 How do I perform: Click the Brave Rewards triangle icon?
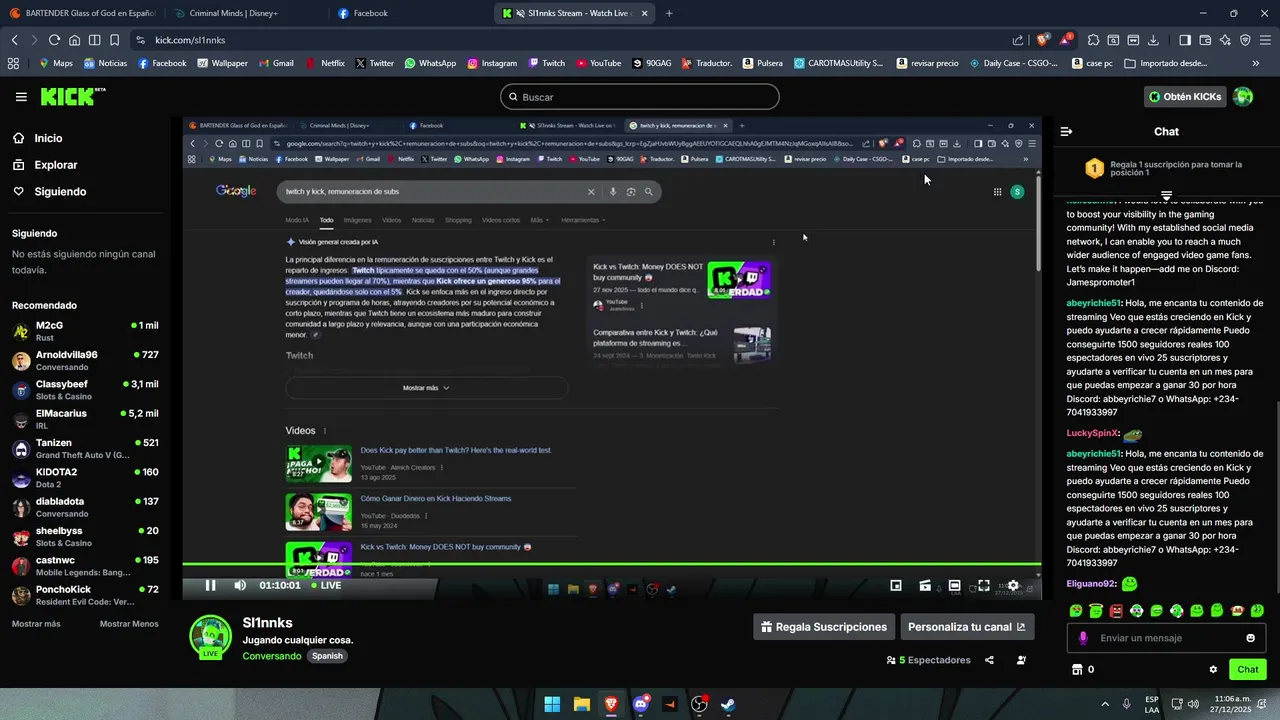(x=1066, y=40)
